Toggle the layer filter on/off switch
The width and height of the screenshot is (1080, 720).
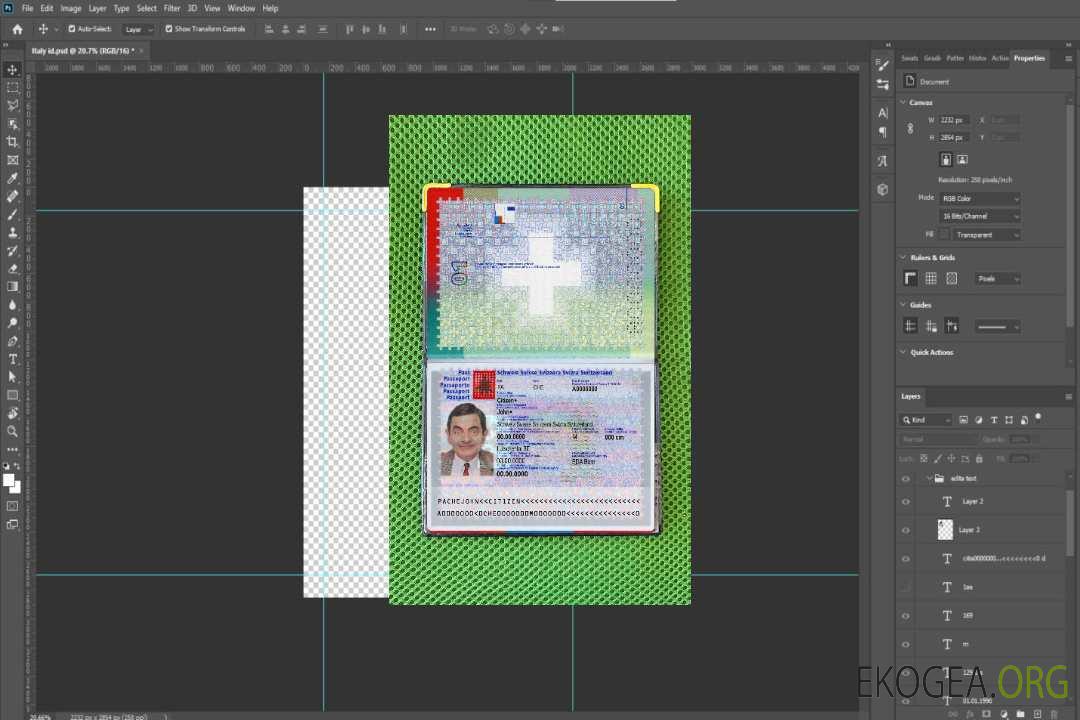click(1038, 418)
